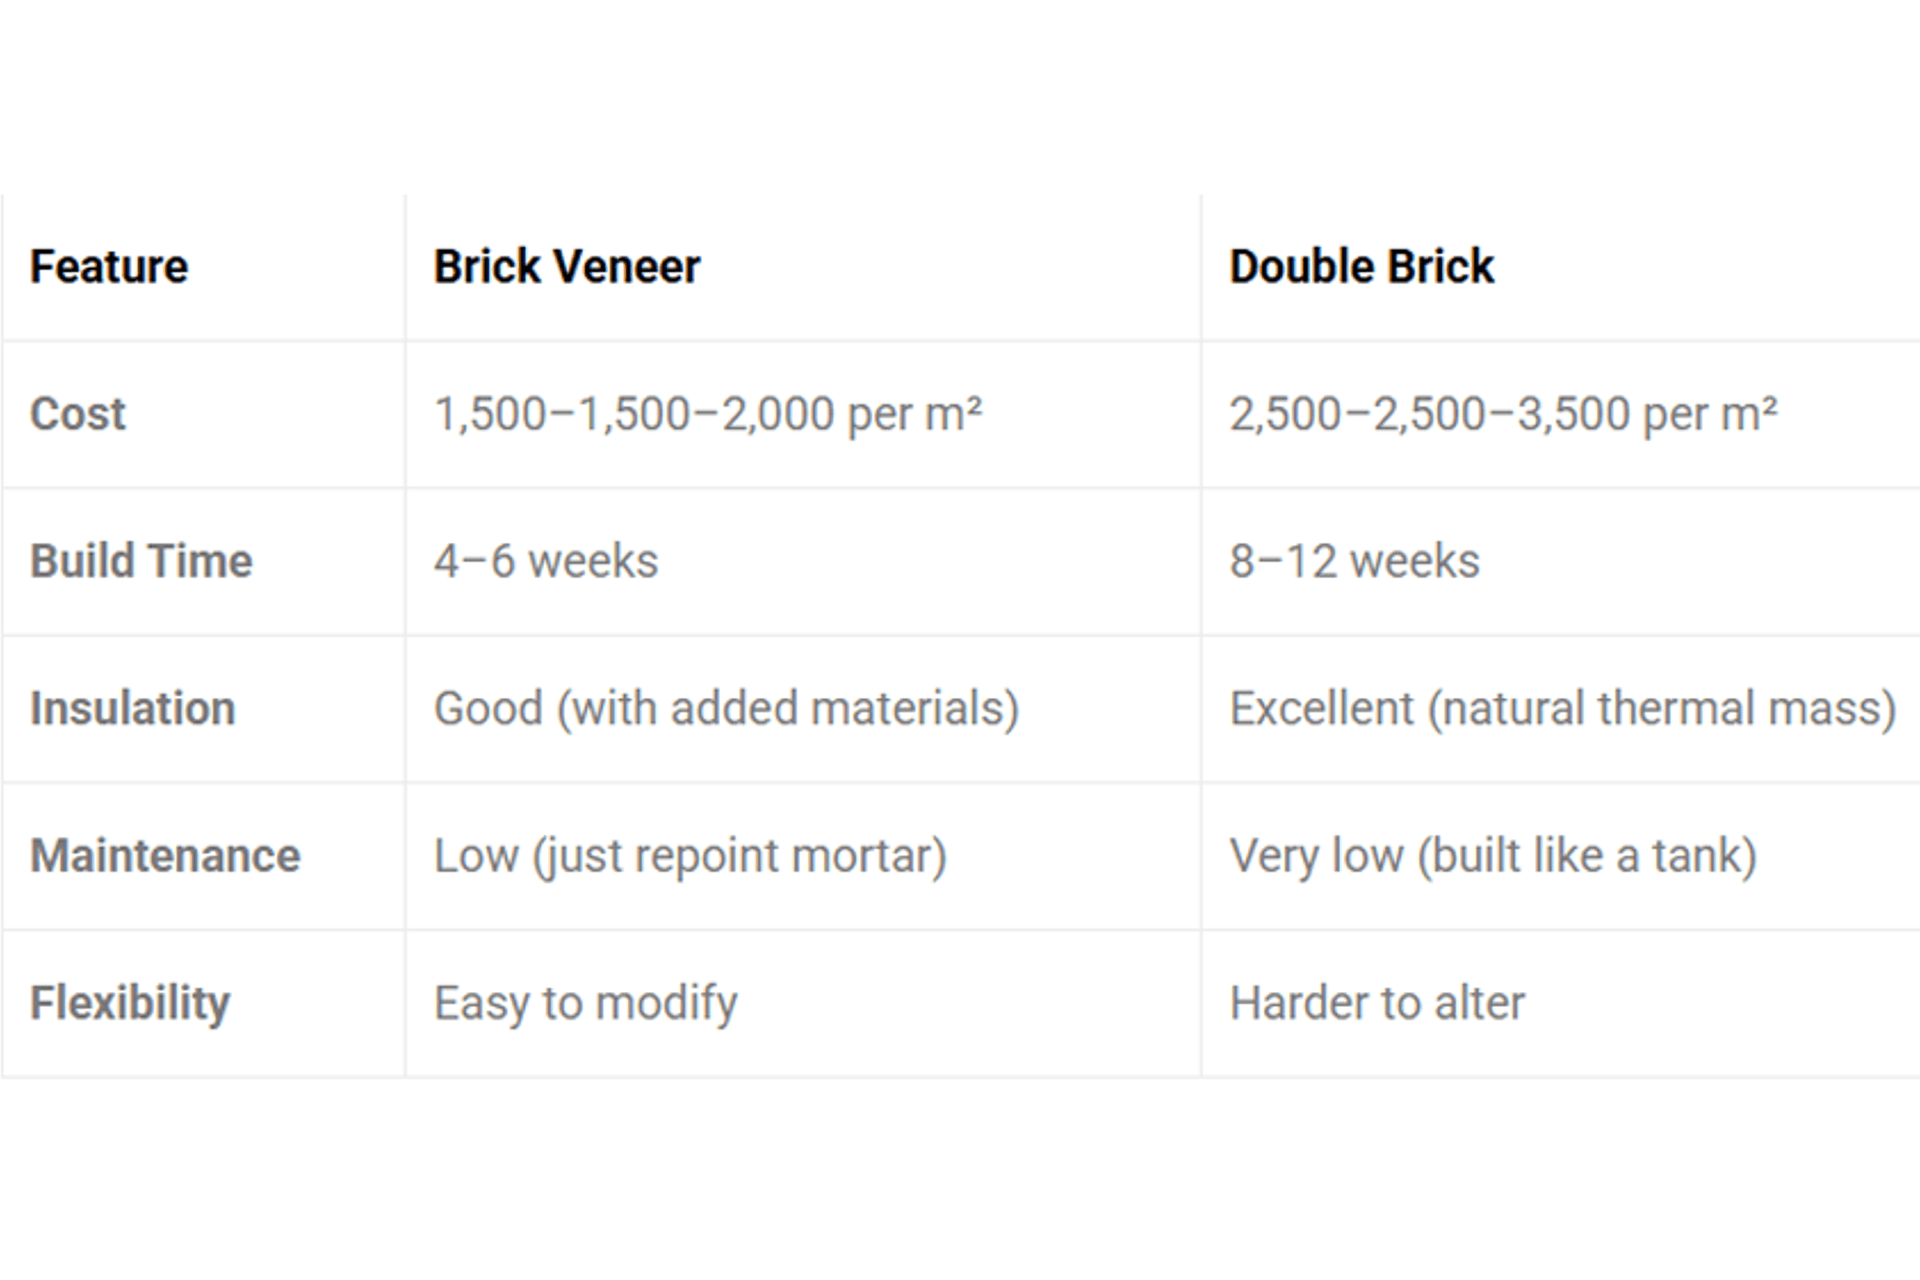The image size is (1920, 1280).
Task: Click the '(natural thermal mass)' text
Action: [1662, 708]
